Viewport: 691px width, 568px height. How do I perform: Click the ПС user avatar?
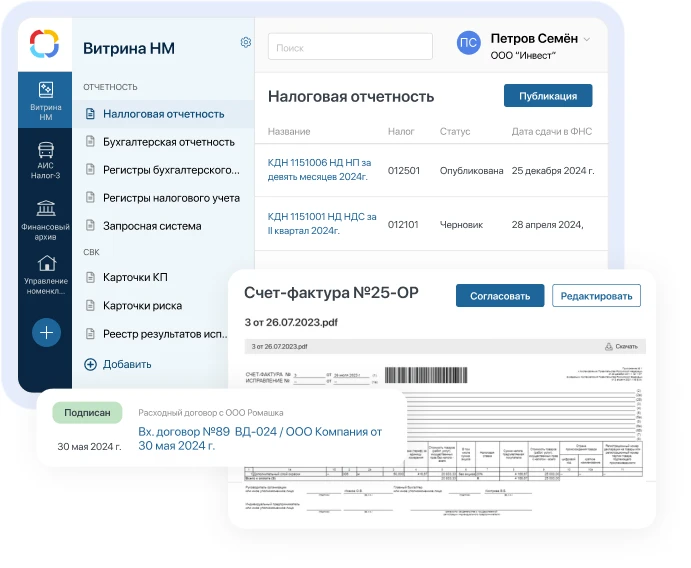coord(468,43)
